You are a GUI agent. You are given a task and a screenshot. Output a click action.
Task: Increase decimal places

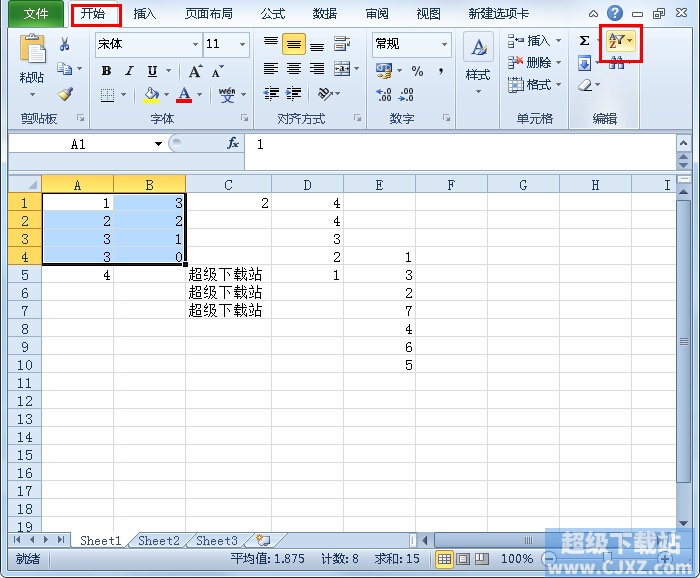[383, 94]
